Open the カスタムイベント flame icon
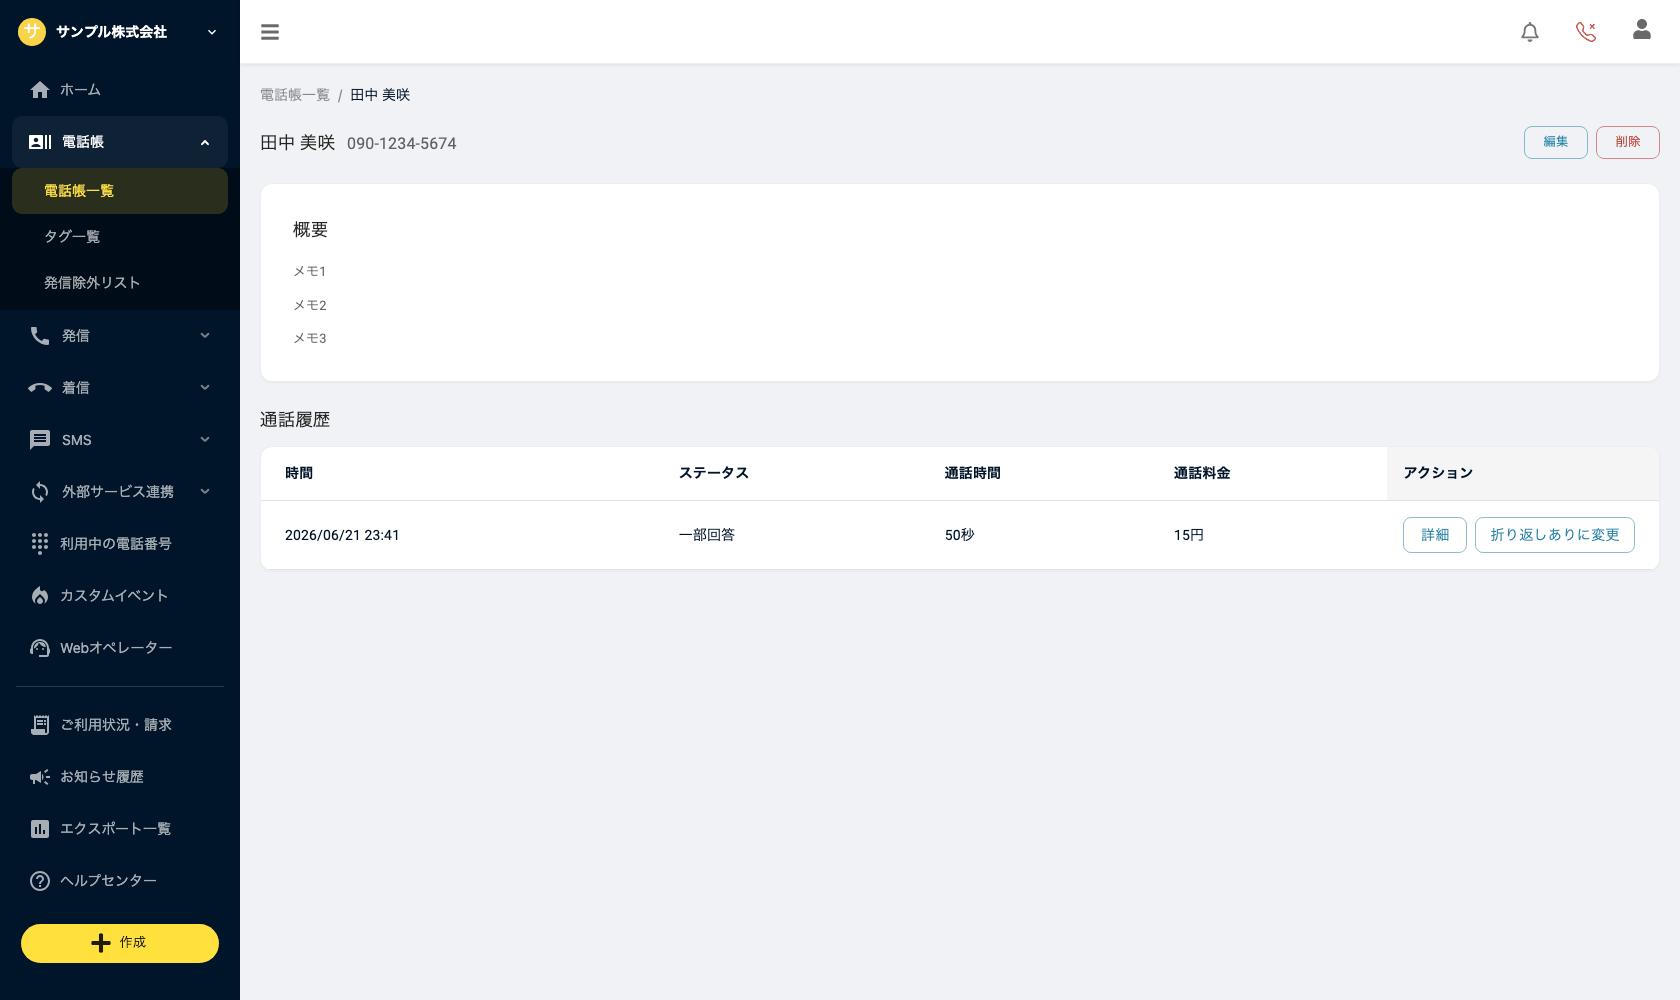 [x=40, y=596]
